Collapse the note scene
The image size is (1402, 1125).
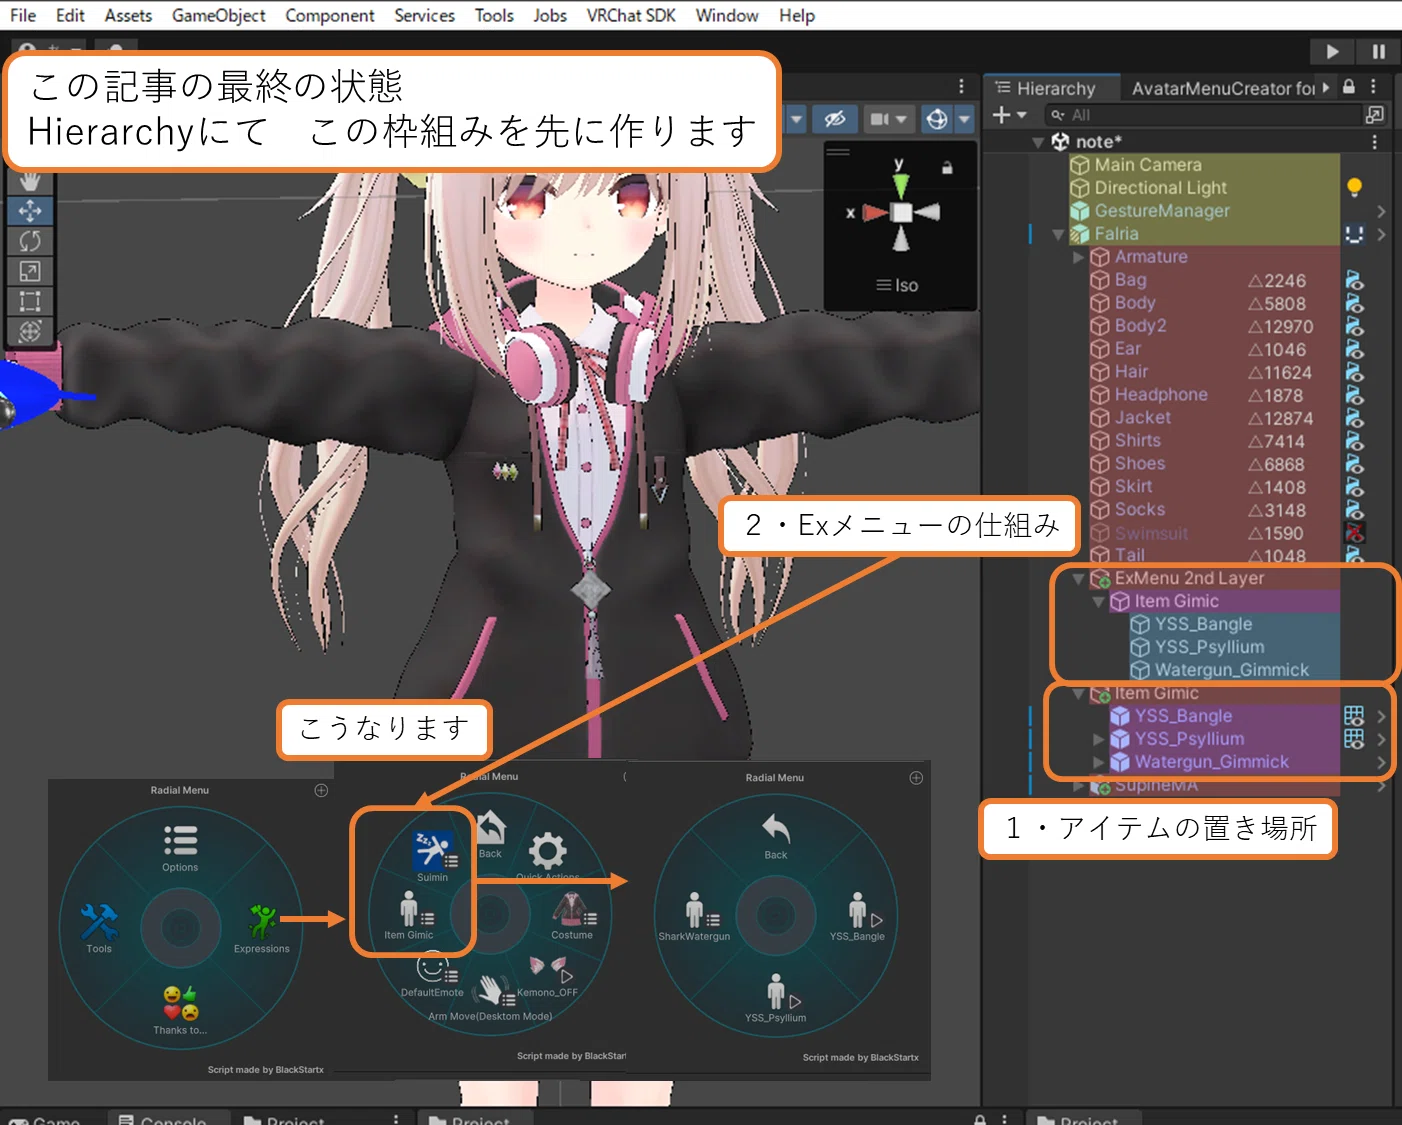coord(1038,142)
